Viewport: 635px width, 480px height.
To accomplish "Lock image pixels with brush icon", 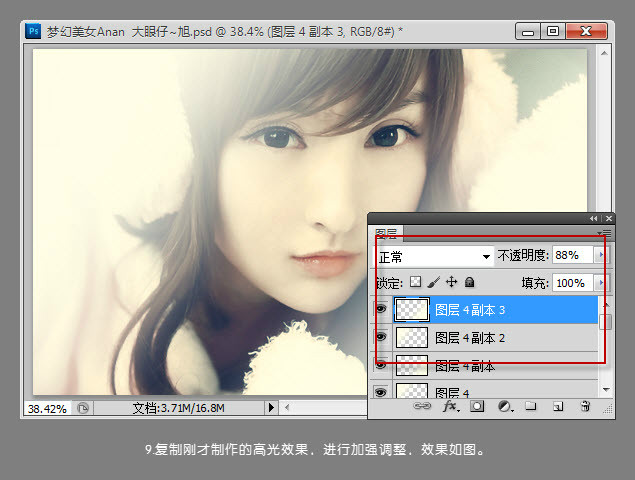I will point(434,283).
